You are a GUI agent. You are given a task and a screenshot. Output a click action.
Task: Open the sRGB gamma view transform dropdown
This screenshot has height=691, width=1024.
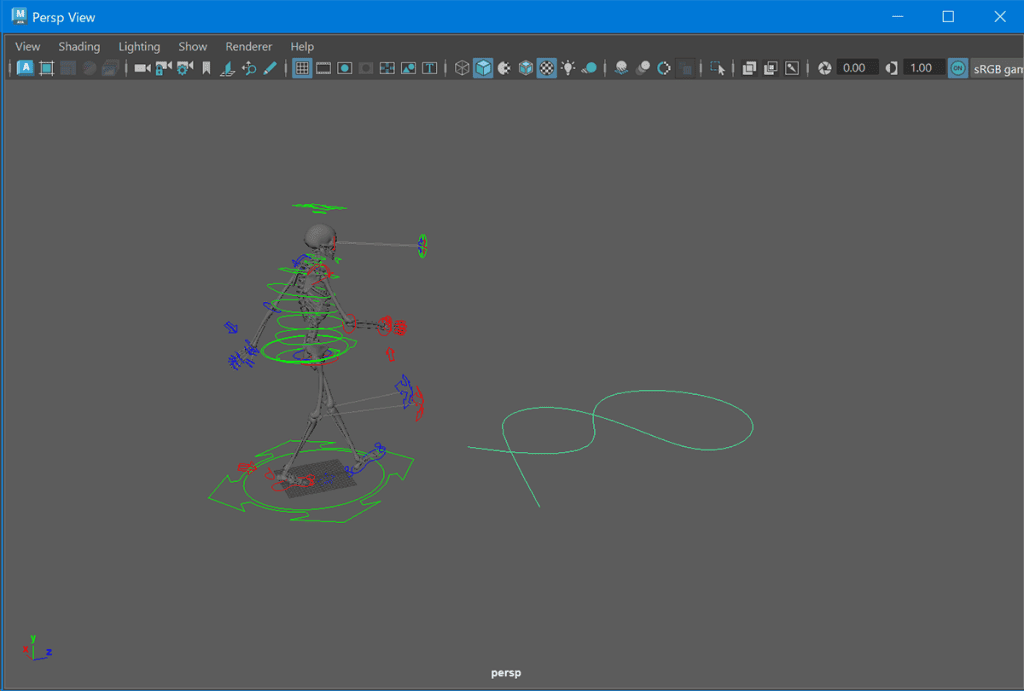pyautogui.click(x=997, y=69)
